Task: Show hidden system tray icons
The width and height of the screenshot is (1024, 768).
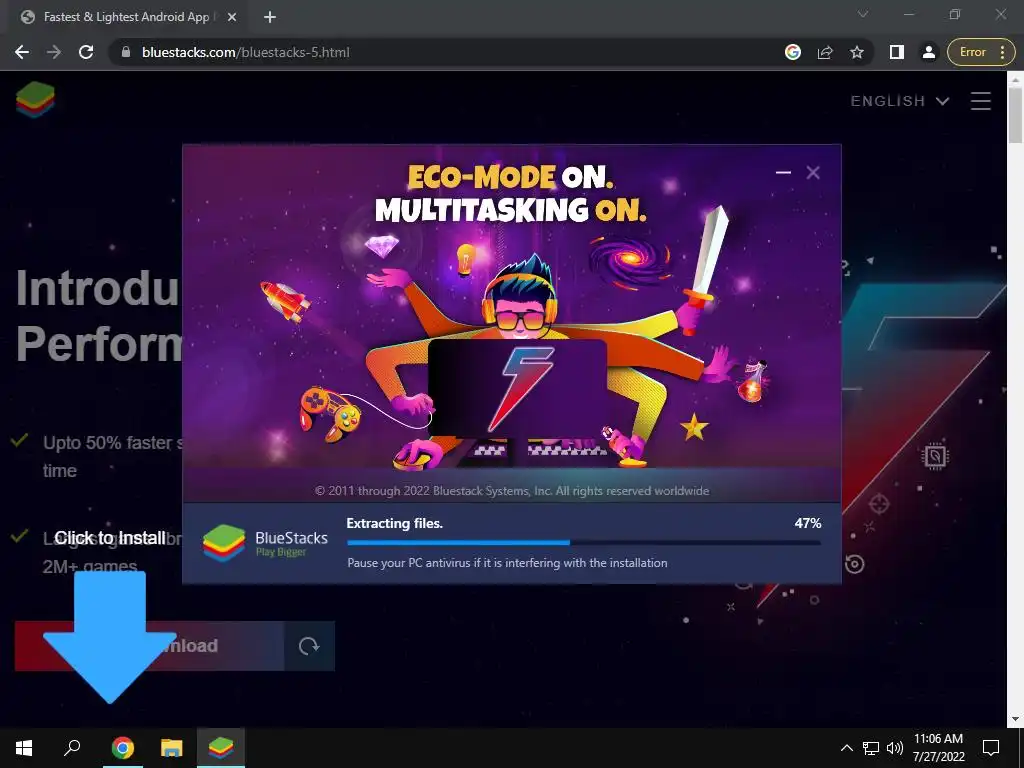Action: click(x=846, y=748)
